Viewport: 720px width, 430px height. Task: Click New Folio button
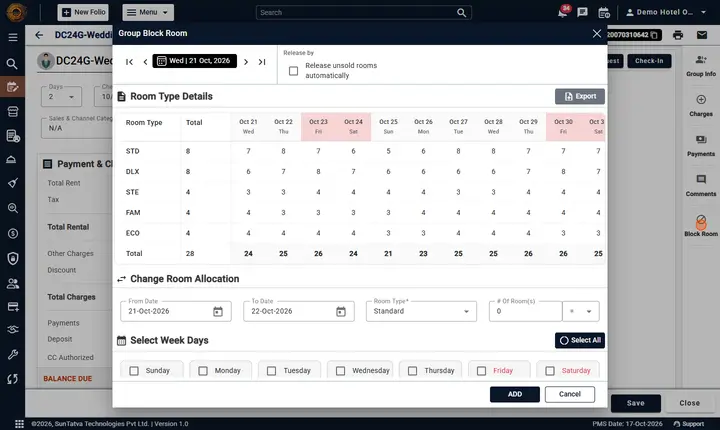[x=83, y=12]
